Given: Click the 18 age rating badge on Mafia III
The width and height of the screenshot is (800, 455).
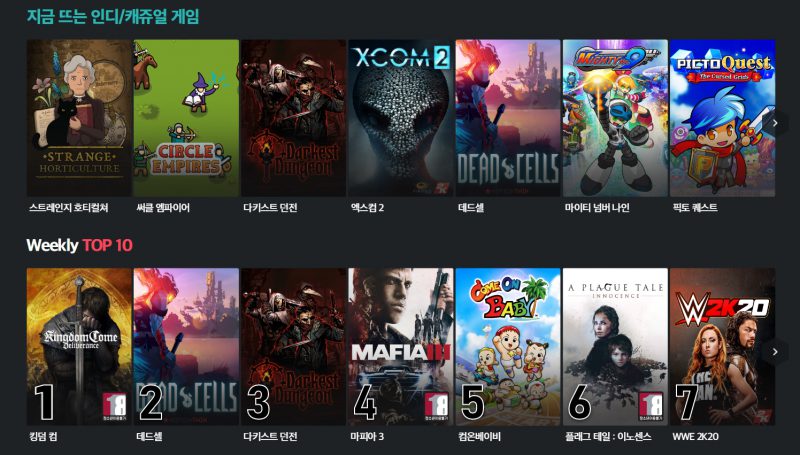Looking at the screenshot, I should pyautogui.click(x=436, y=407).
